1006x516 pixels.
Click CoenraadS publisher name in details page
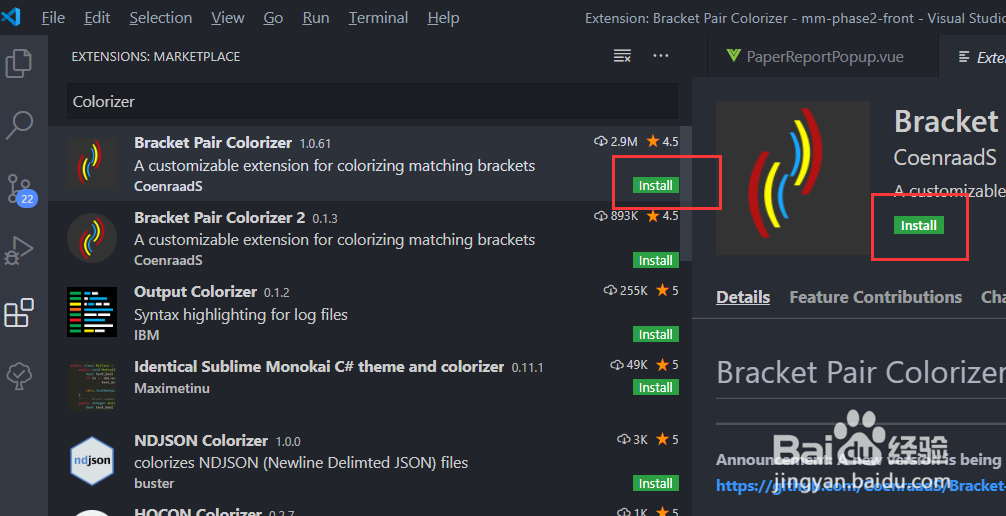coord(945,157)
